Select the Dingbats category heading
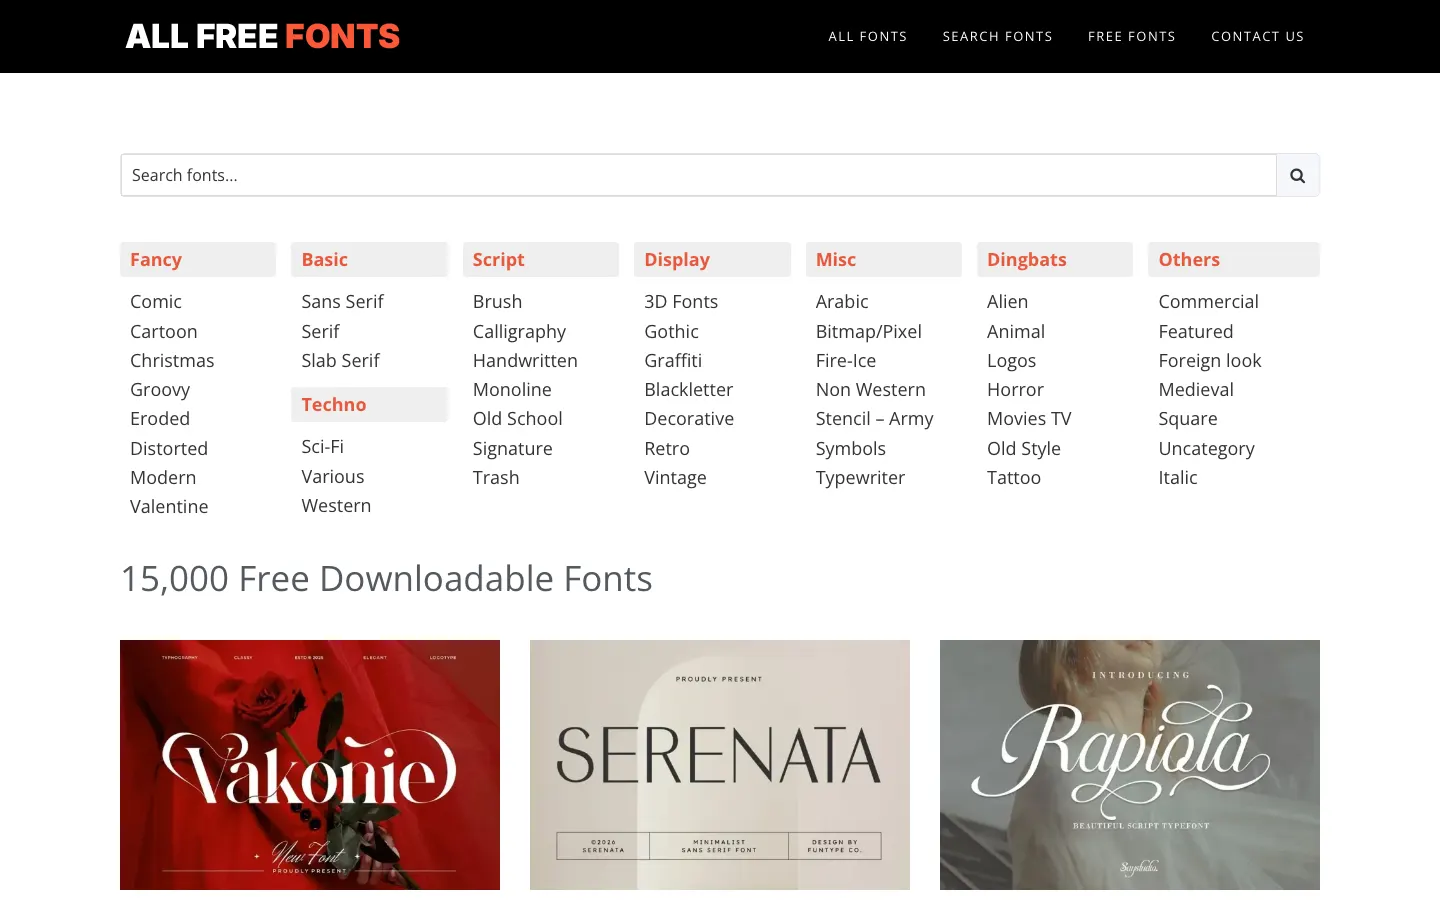 tap(1026, 259)
